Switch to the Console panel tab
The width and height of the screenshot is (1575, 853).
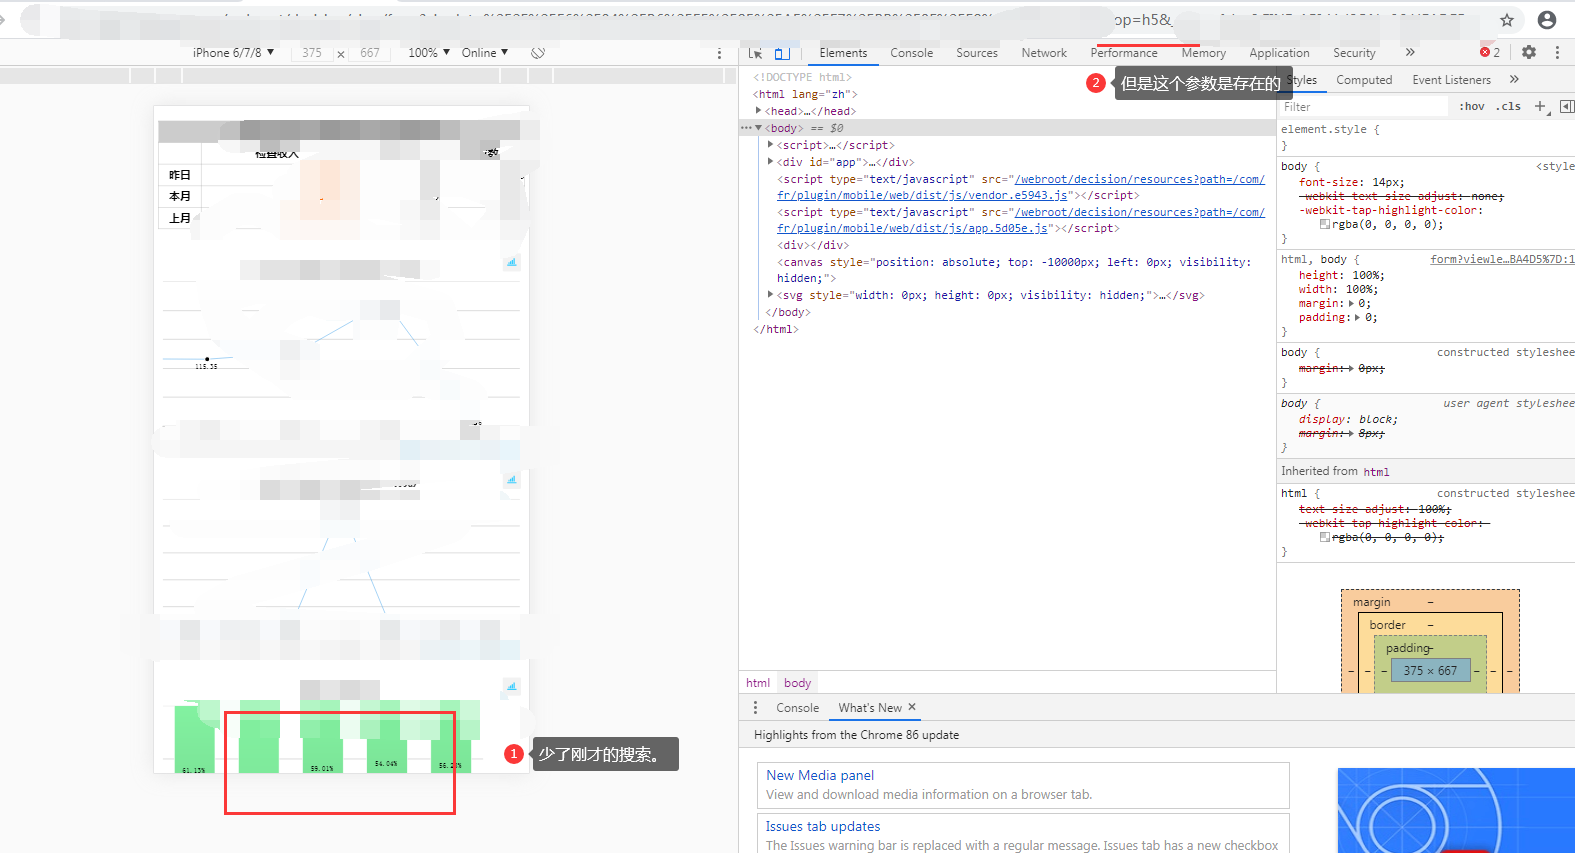pos(912,53)
